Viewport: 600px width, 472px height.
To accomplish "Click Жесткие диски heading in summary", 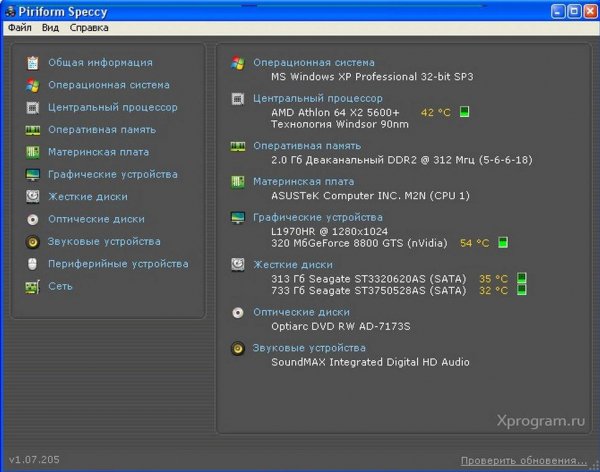I will tap(293, 265).
